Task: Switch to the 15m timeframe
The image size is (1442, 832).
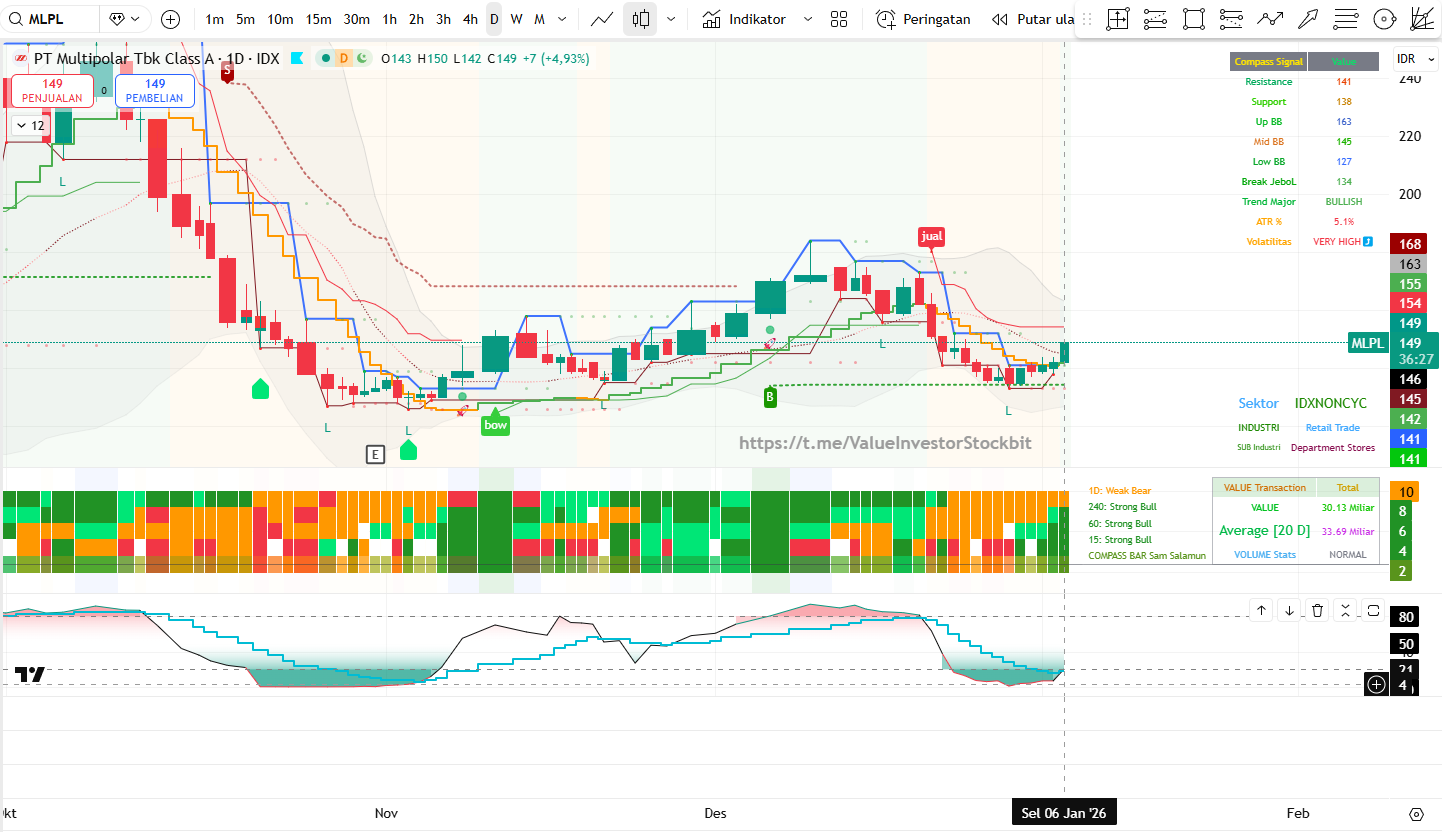Action: coord(318,19)
